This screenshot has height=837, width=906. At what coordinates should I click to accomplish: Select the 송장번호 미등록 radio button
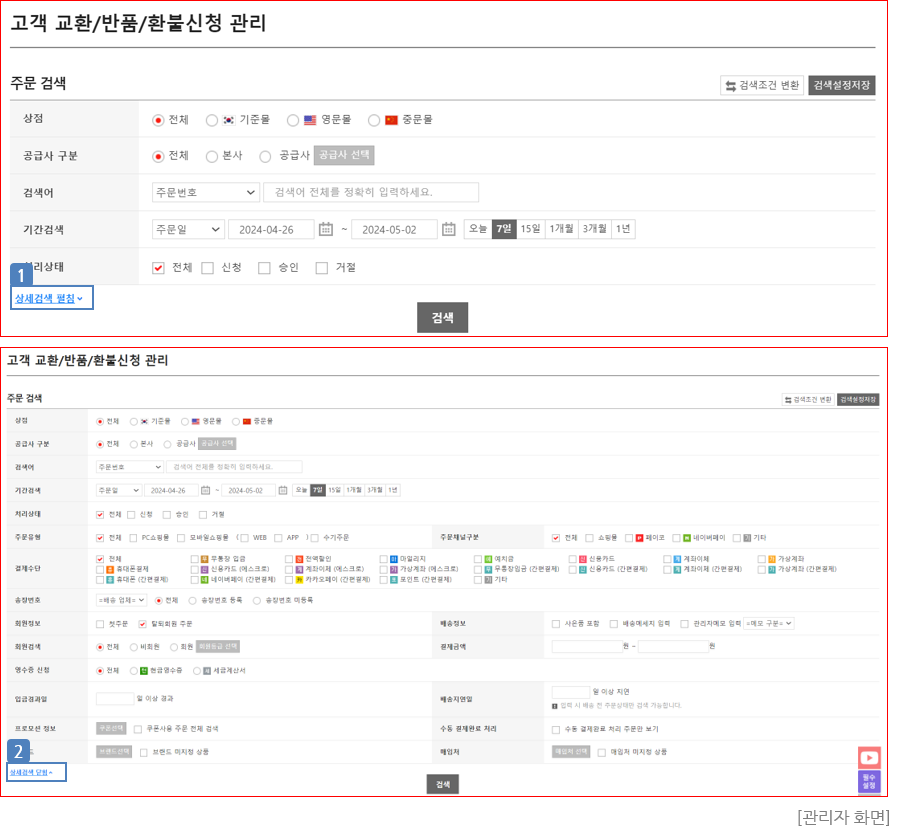(x=257, y=600)
